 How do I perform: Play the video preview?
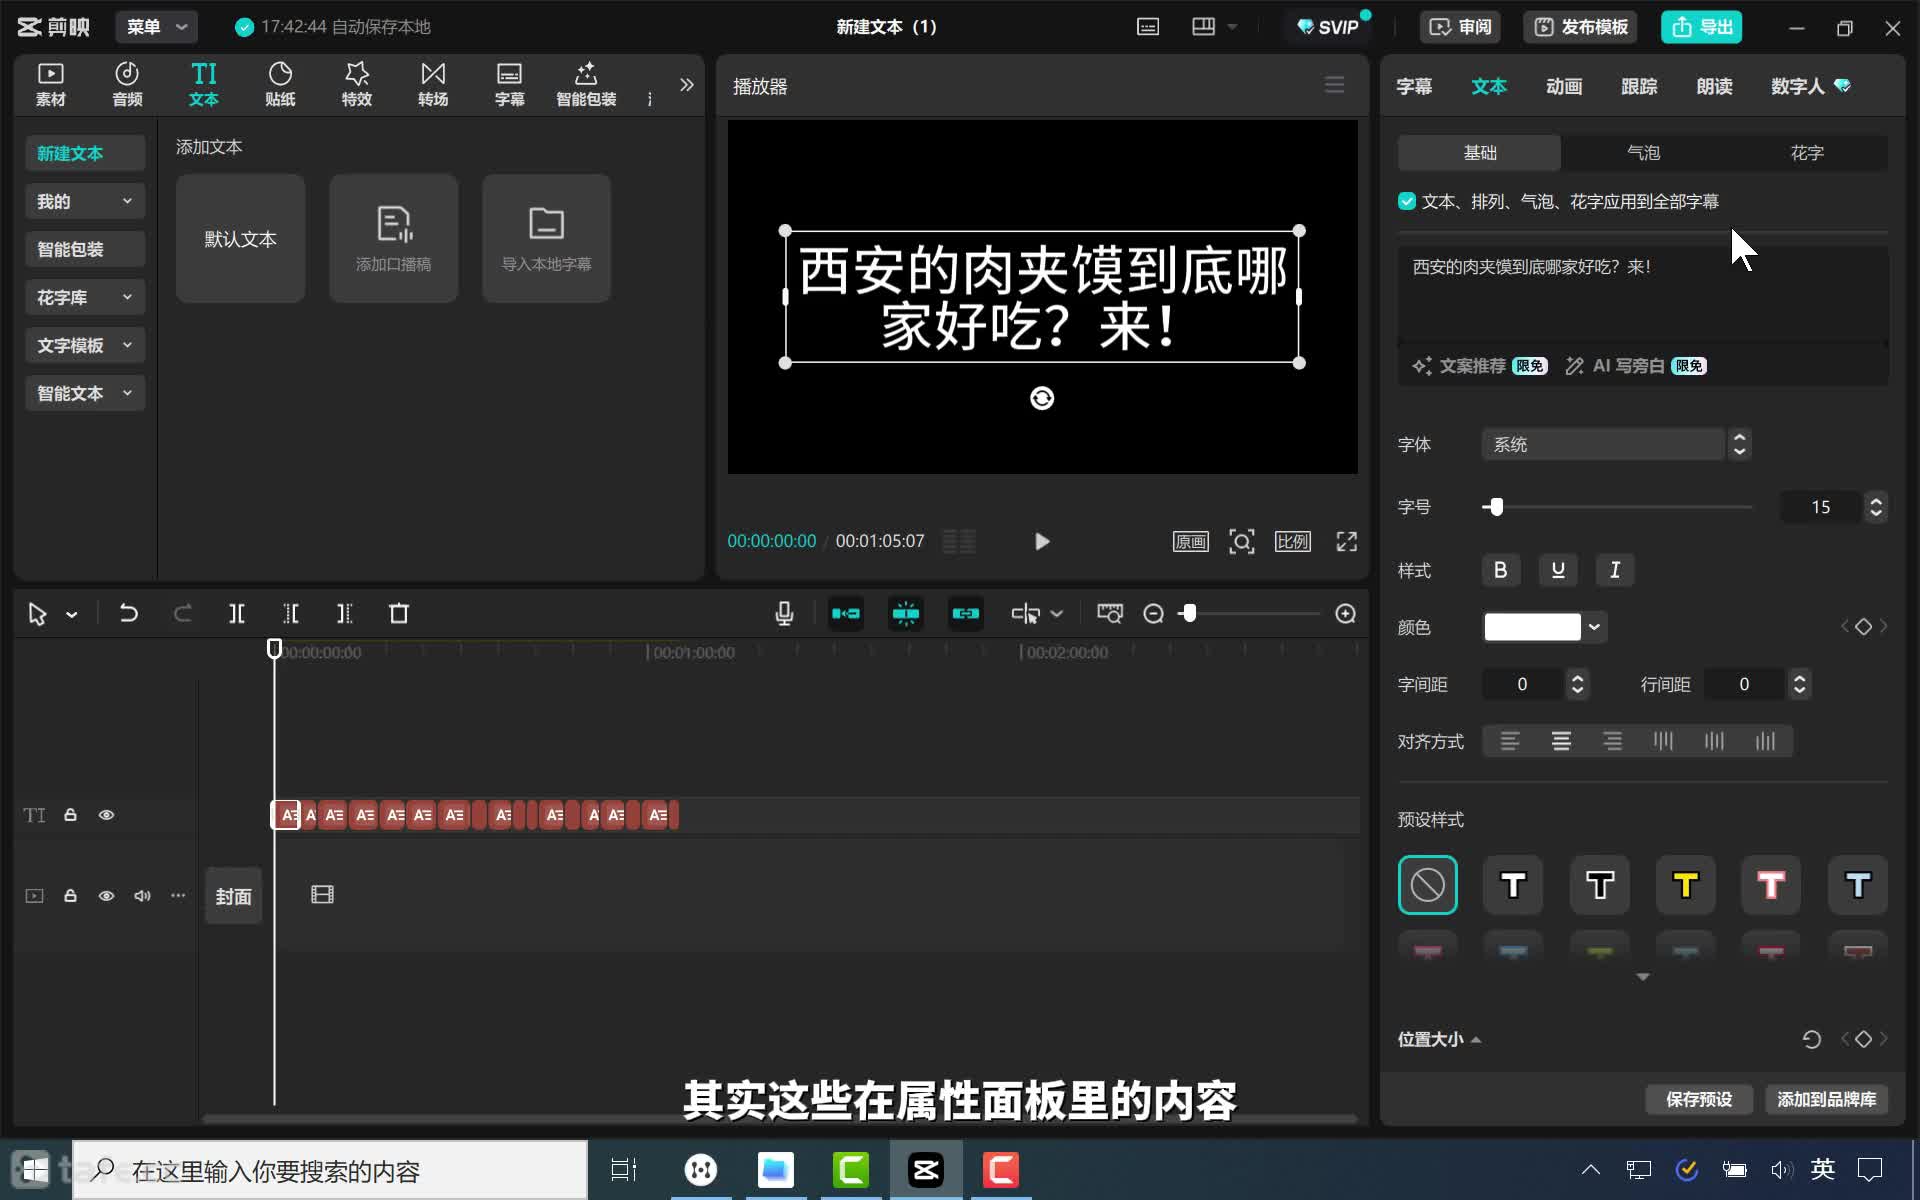[1042, 541]
